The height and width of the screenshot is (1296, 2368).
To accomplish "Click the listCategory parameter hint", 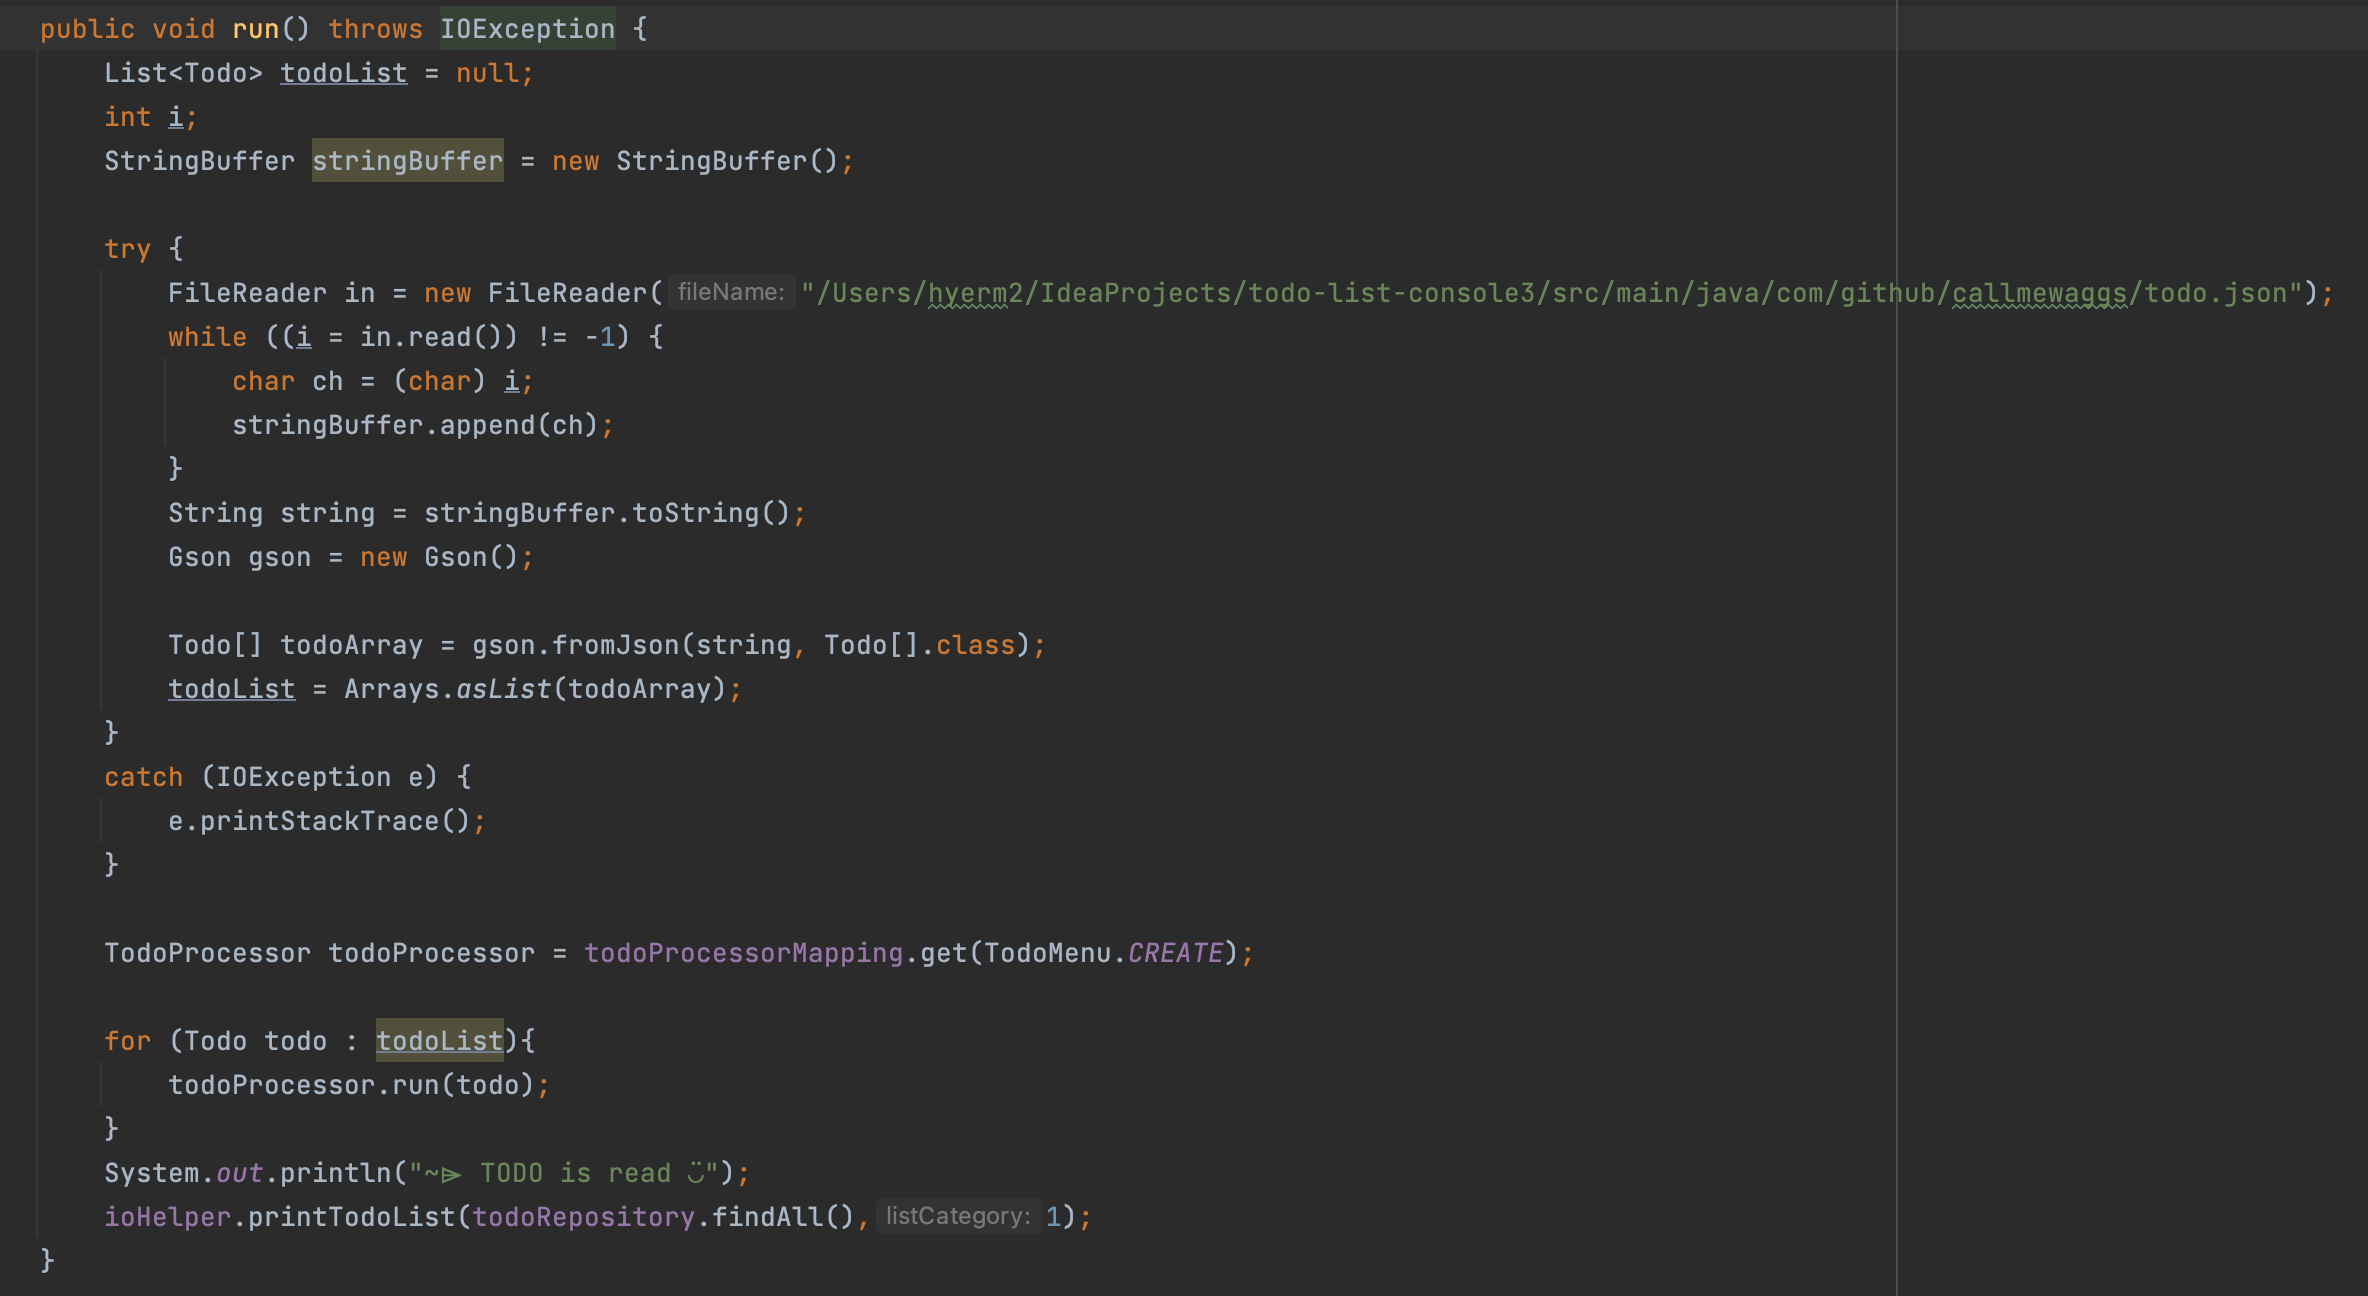I will click(x=957, y=1216).
